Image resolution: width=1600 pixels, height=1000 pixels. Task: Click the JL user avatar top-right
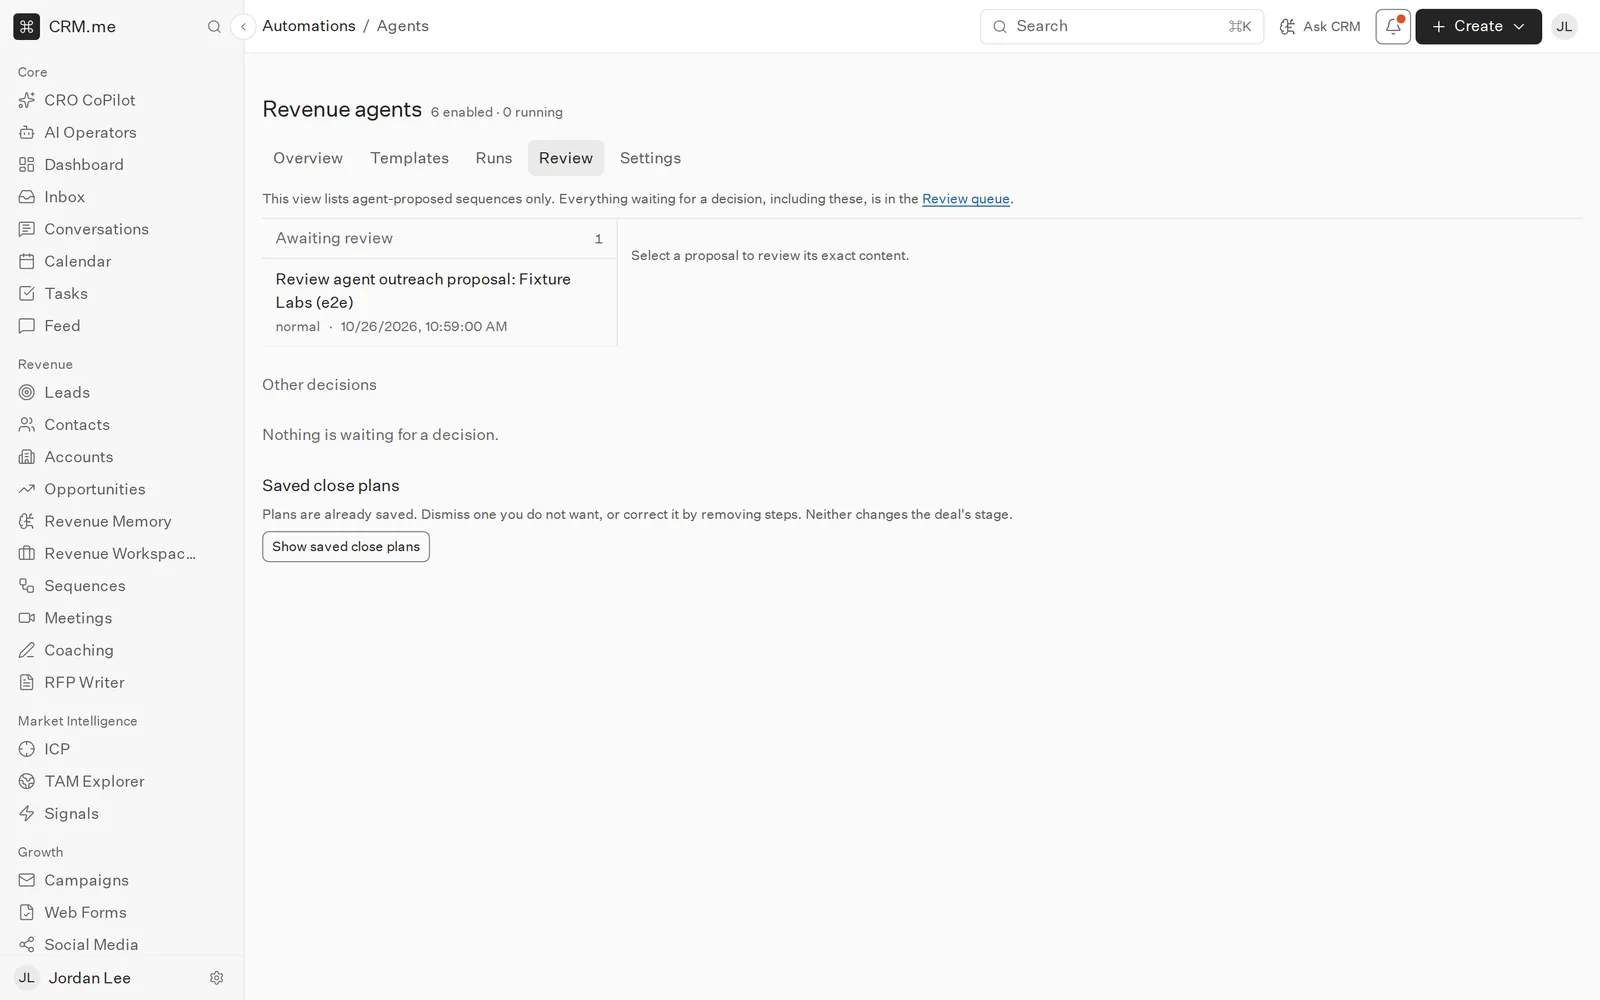tap(1565, 27)
